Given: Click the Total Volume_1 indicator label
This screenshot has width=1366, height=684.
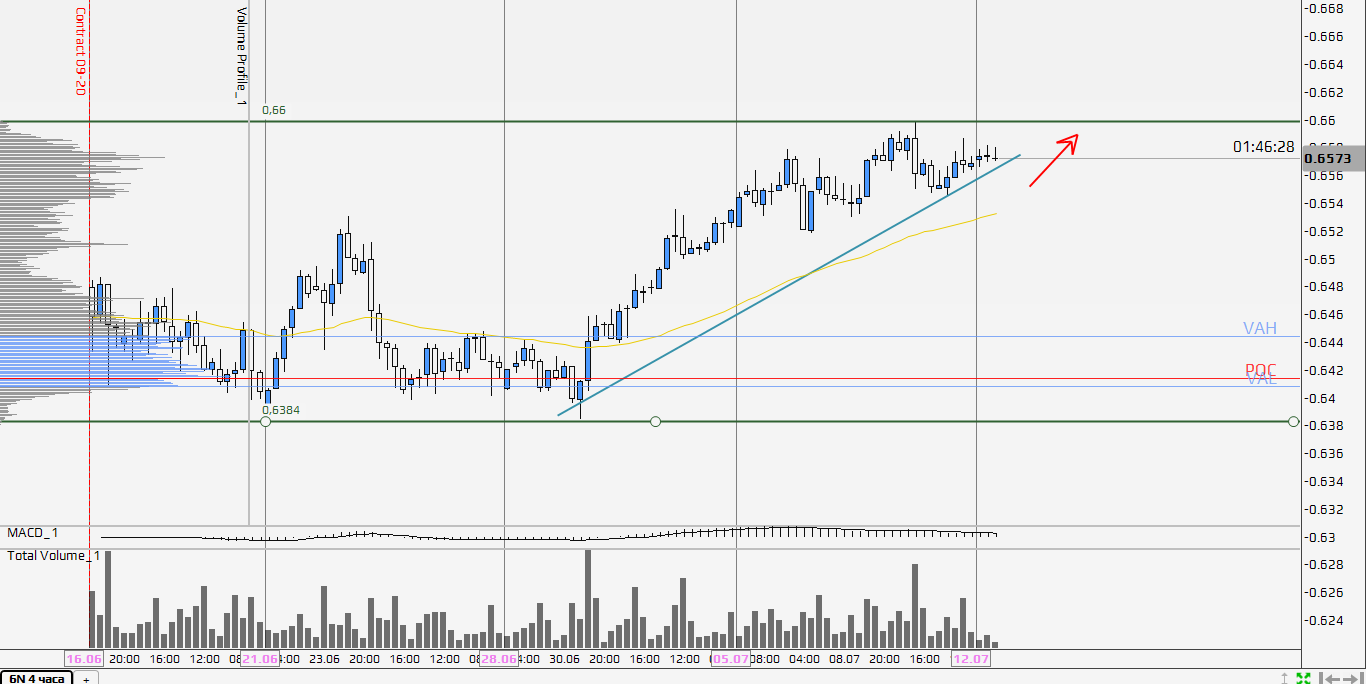Looking at the screenshot, I should 53,555.
